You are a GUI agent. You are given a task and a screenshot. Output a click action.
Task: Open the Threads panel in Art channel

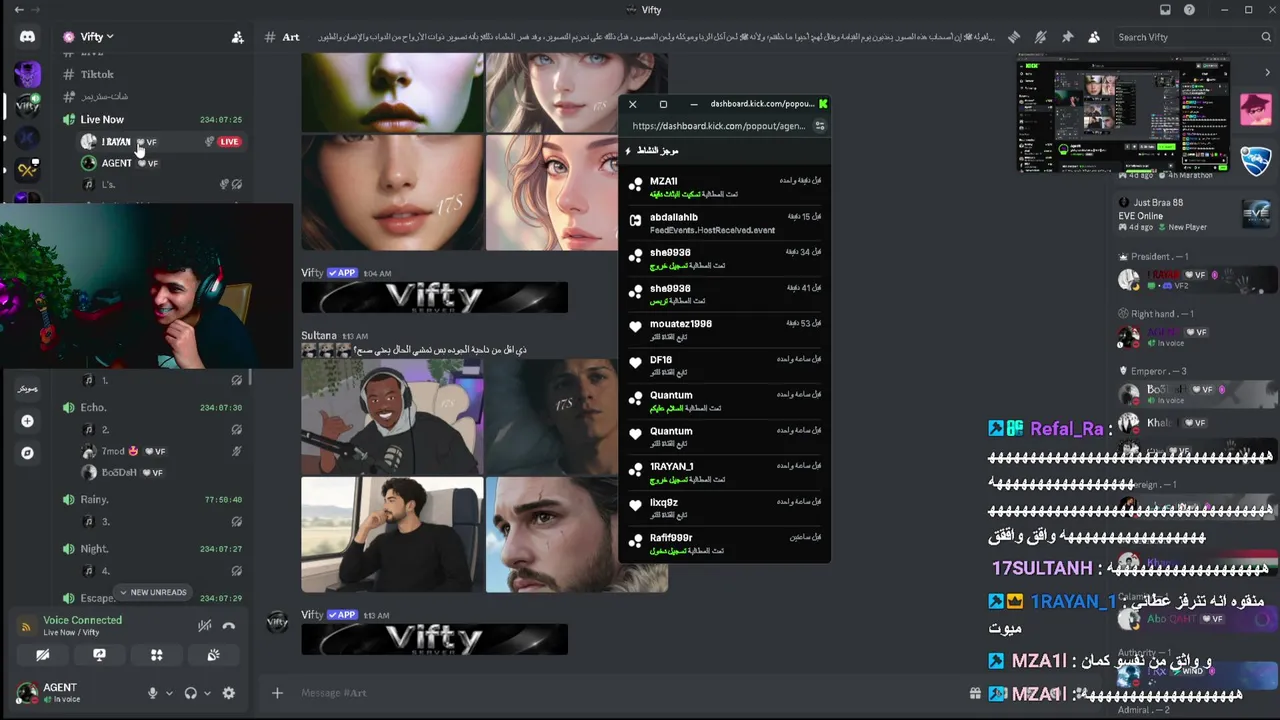pos(1014,37)
